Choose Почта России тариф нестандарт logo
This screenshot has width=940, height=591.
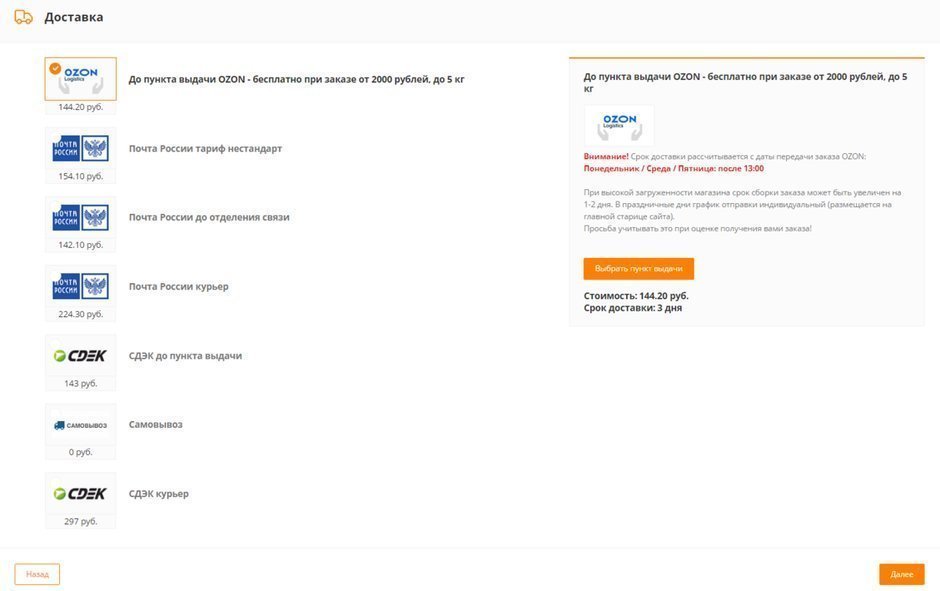81,148
